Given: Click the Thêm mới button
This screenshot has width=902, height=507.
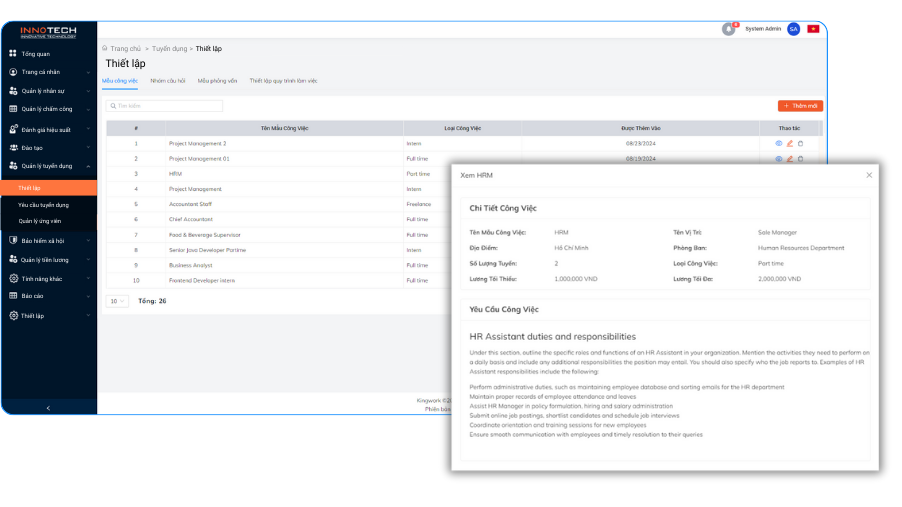Looking at the screenshot, I should pyautogui.click(x=800, y=105).
